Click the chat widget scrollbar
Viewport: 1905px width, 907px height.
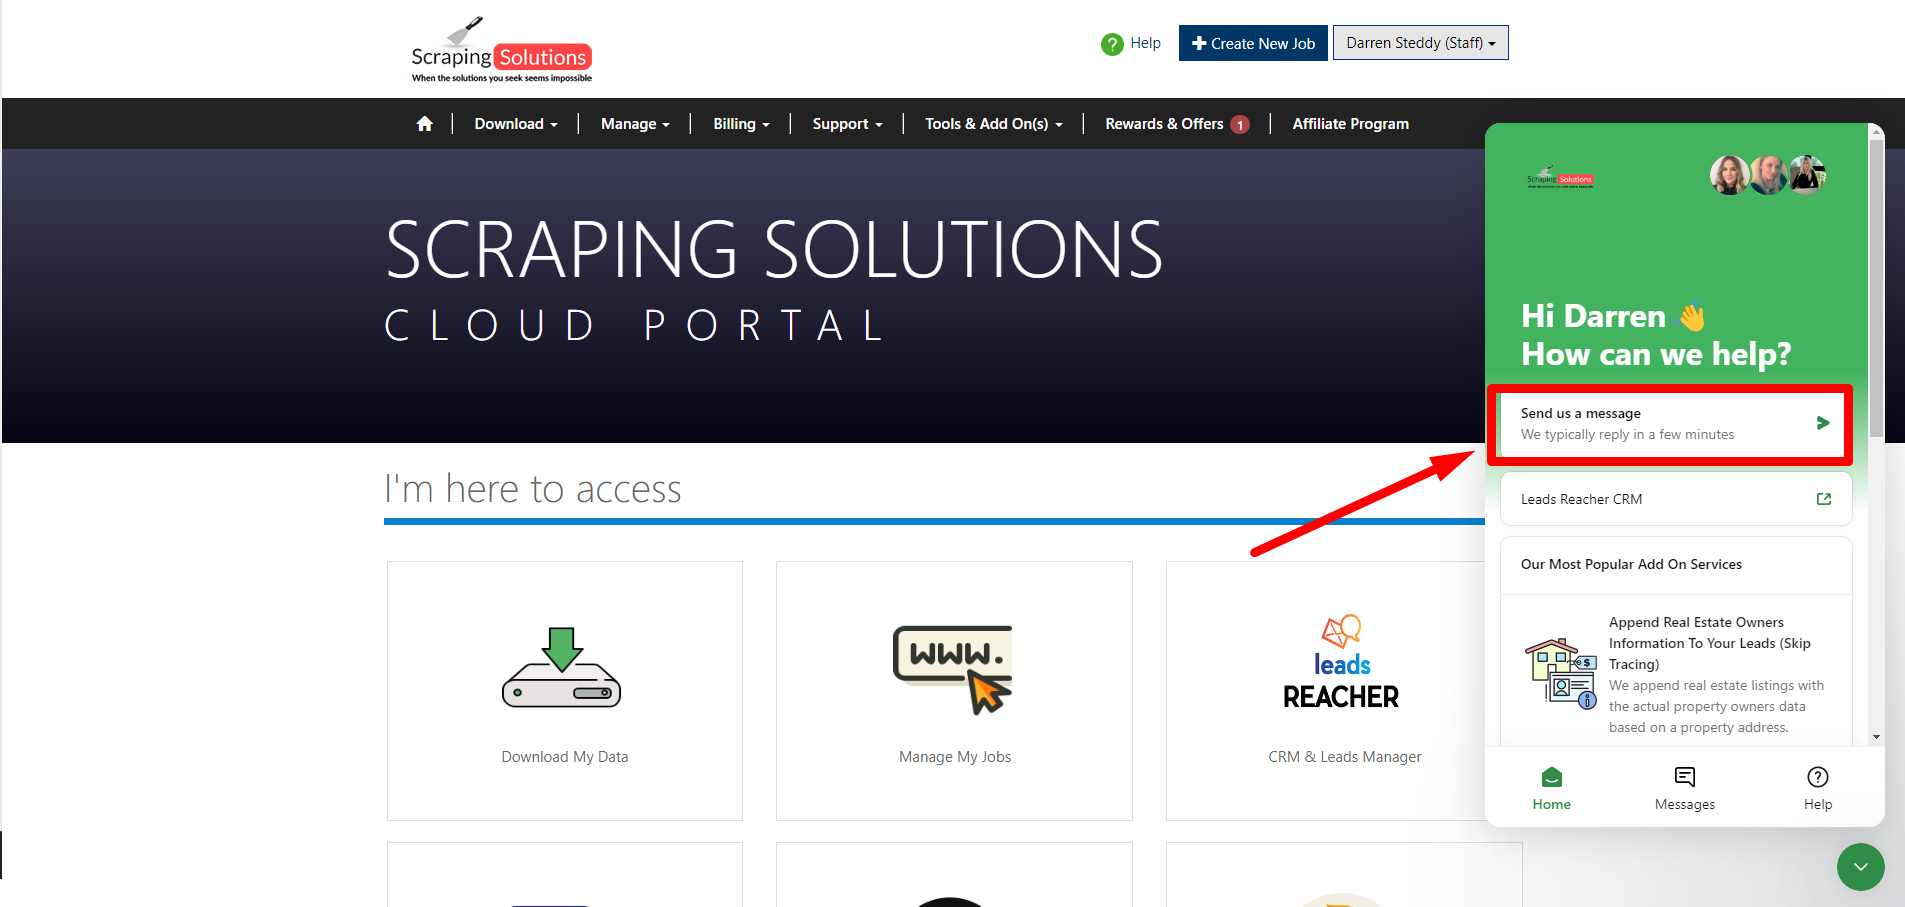[x=1876, y=290]
